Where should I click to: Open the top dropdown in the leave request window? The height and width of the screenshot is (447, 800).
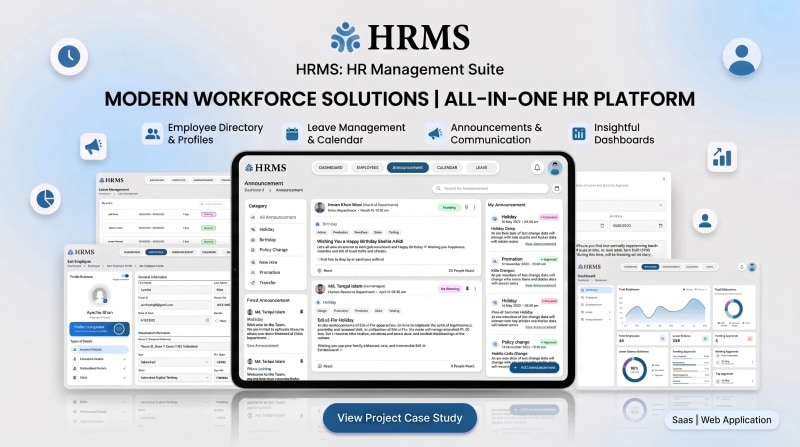click(x=620, y=205)
